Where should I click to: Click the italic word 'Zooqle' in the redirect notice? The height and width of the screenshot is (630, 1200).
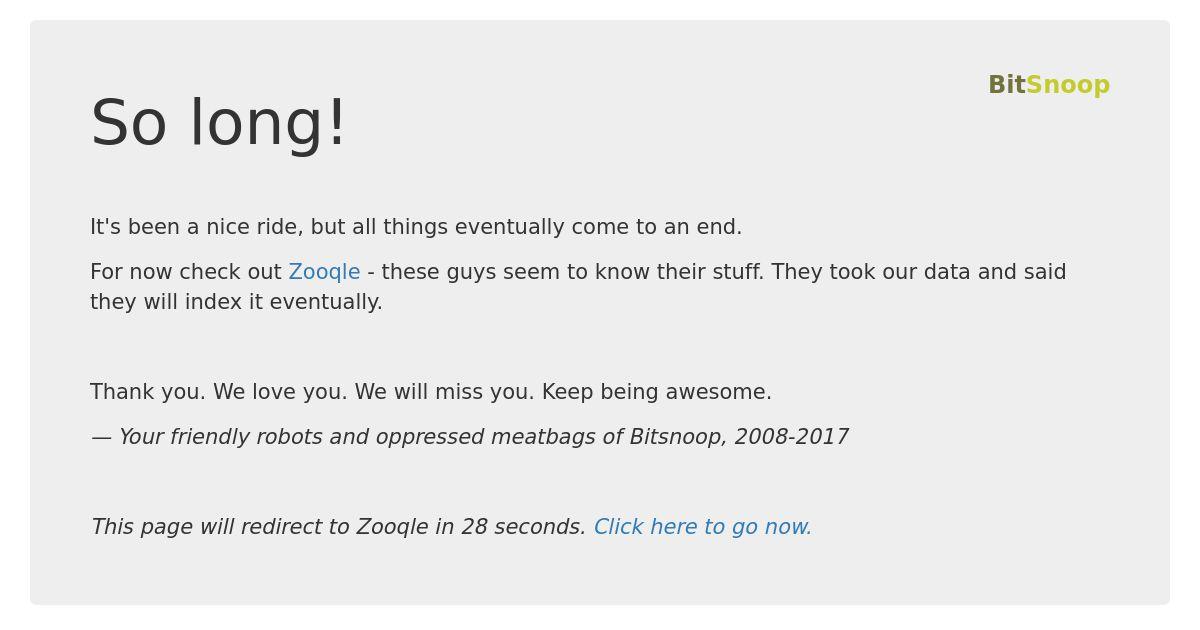392,527
